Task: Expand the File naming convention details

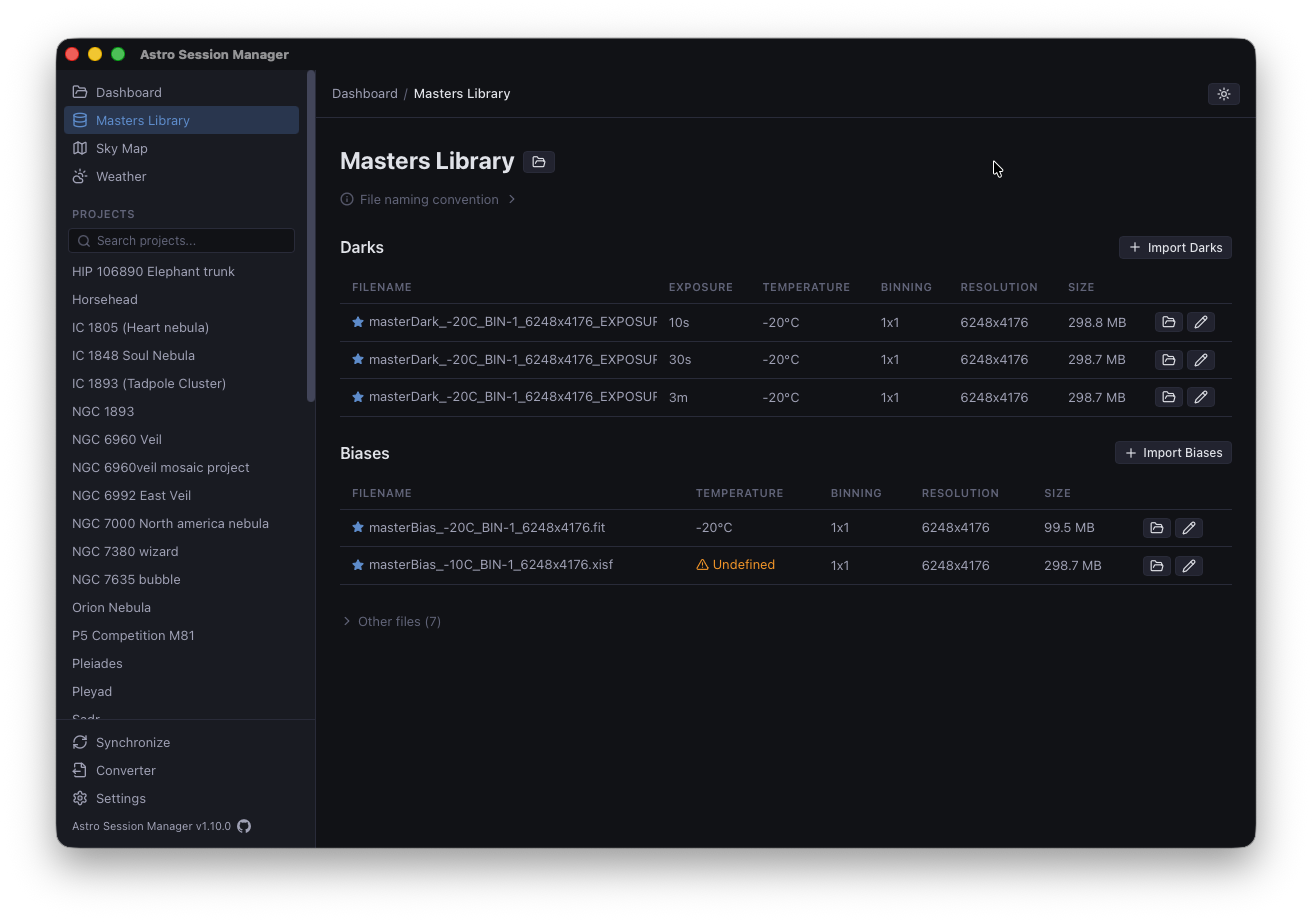Action: click(x=428, y=199)
